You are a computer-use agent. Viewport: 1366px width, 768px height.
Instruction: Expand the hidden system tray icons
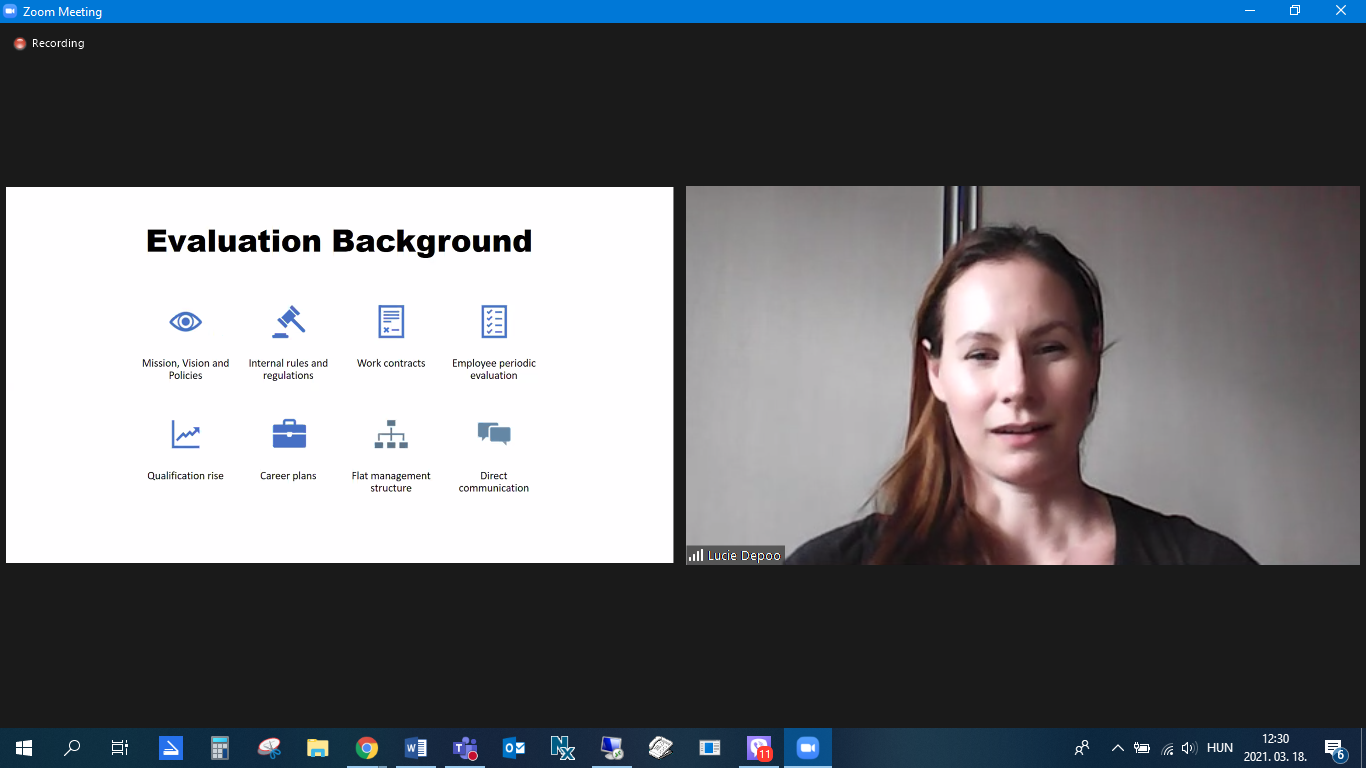click(x=1118, y=748)
